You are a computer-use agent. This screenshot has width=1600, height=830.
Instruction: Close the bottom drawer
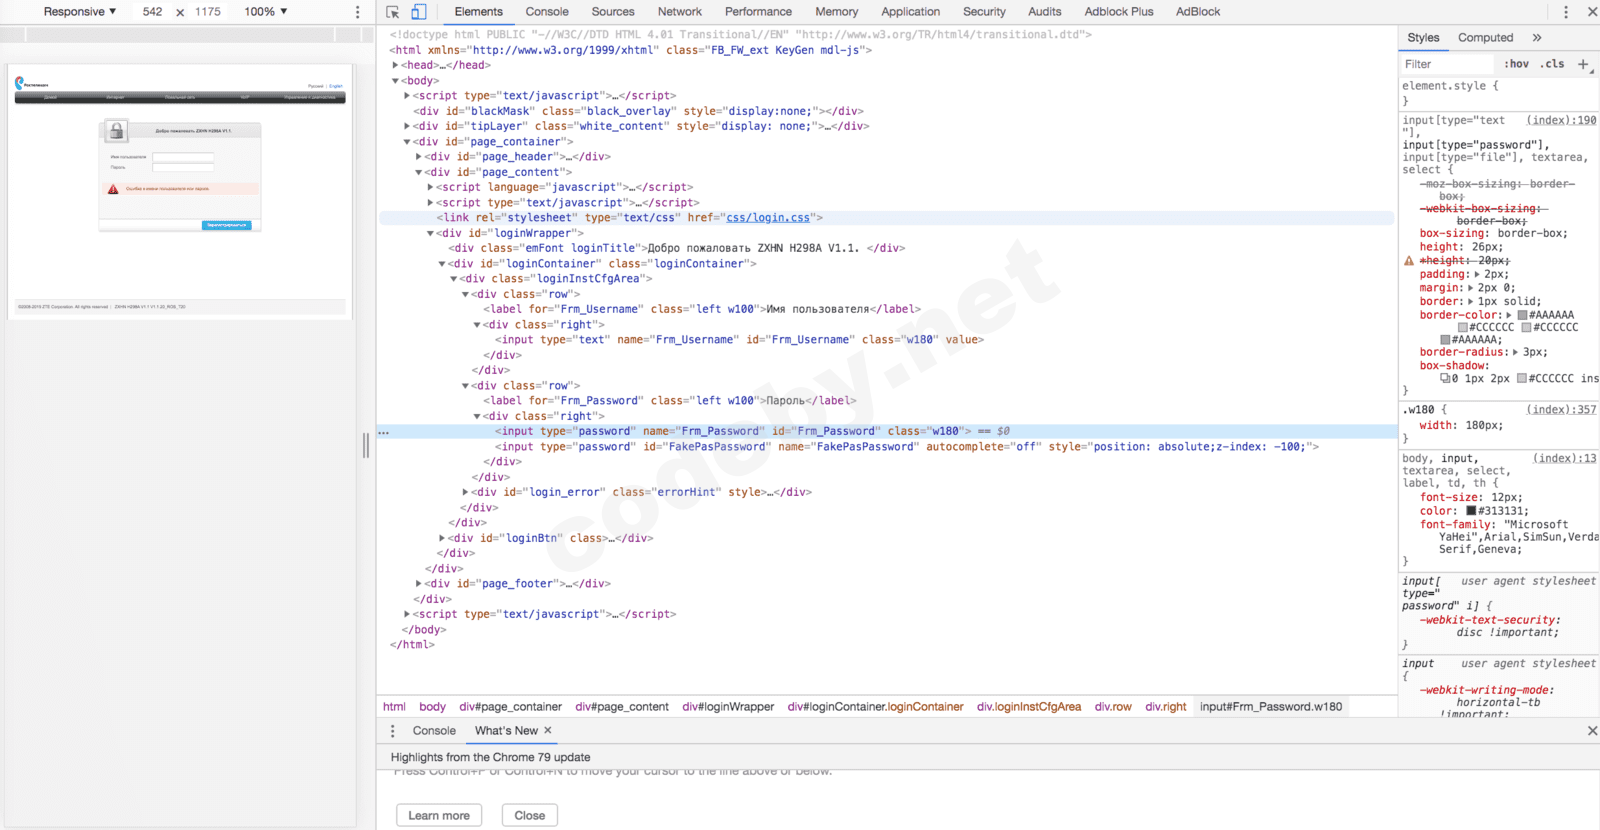click(x=1592, y=731)
